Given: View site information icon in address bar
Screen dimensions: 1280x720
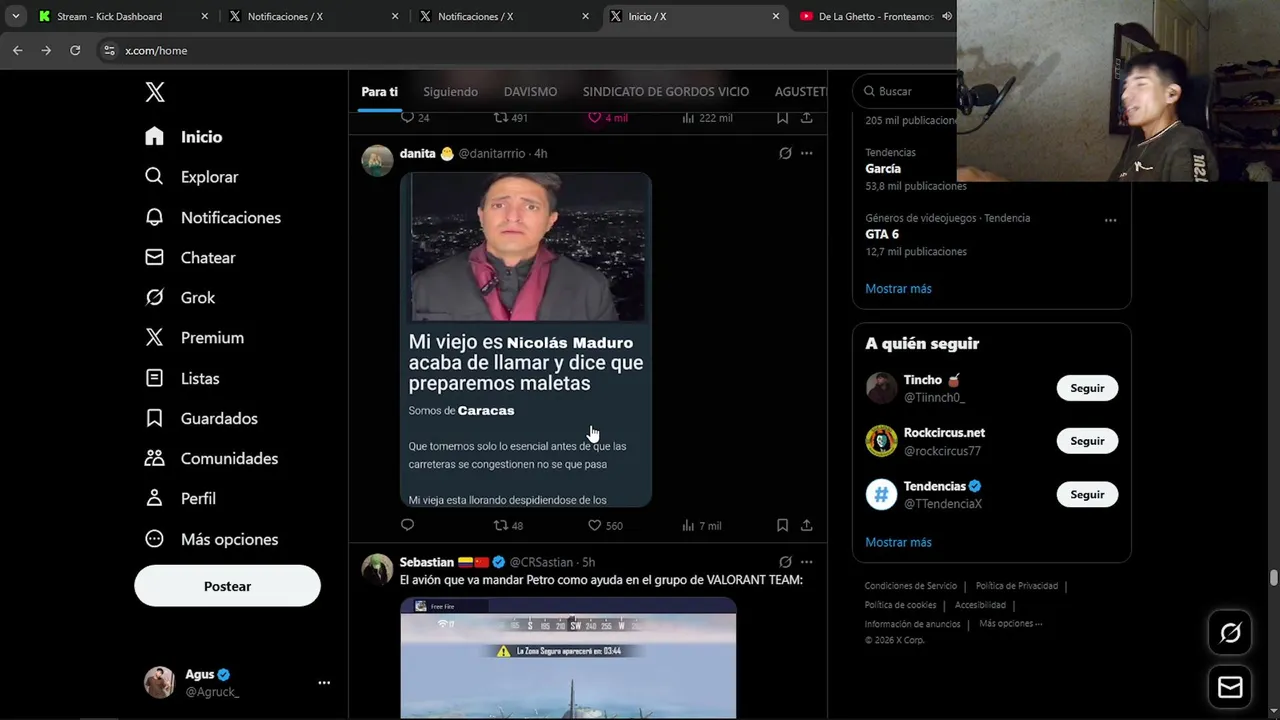Looking at the screenshot, I should 109,50.
